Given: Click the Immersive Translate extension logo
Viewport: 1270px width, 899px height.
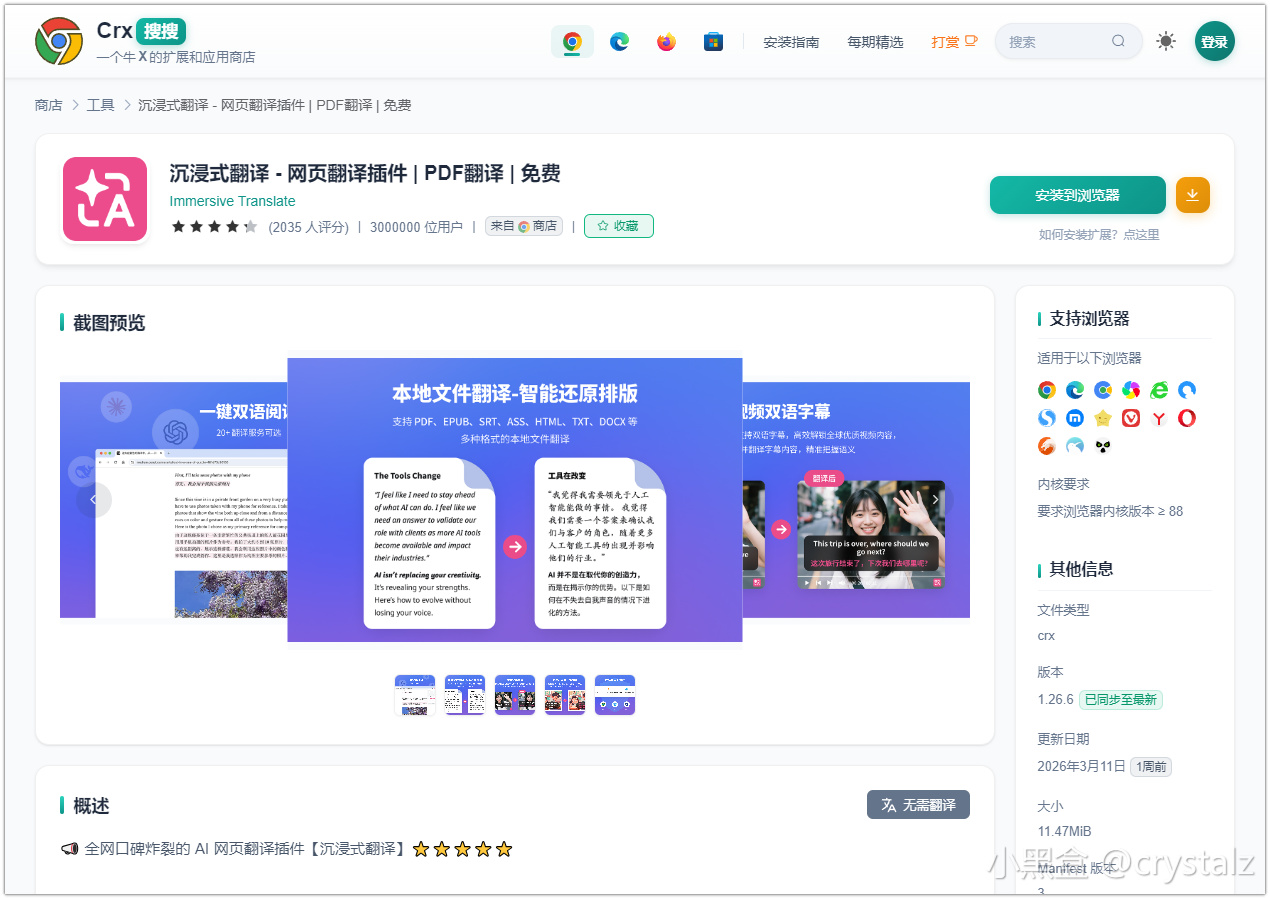Looking at the screenshot, I should point(105,199).
